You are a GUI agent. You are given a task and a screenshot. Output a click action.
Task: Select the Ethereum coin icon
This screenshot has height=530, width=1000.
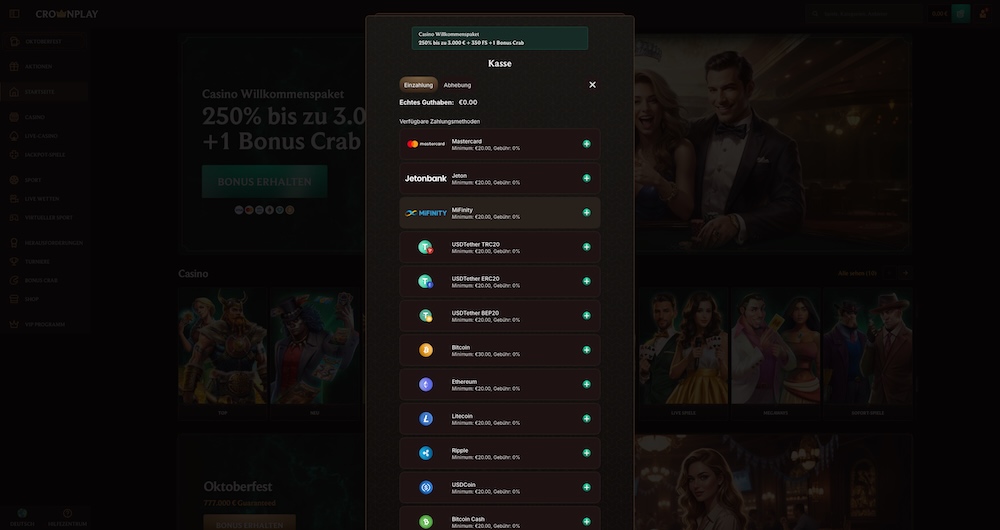point(425,384)
